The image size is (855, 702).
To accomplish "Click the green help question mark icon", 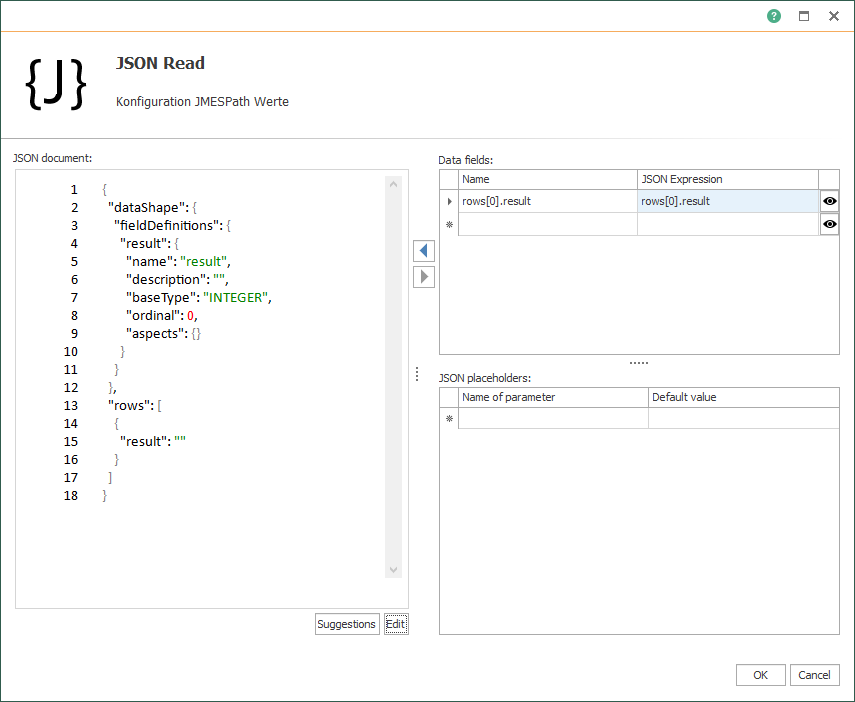I will (774, 16).
